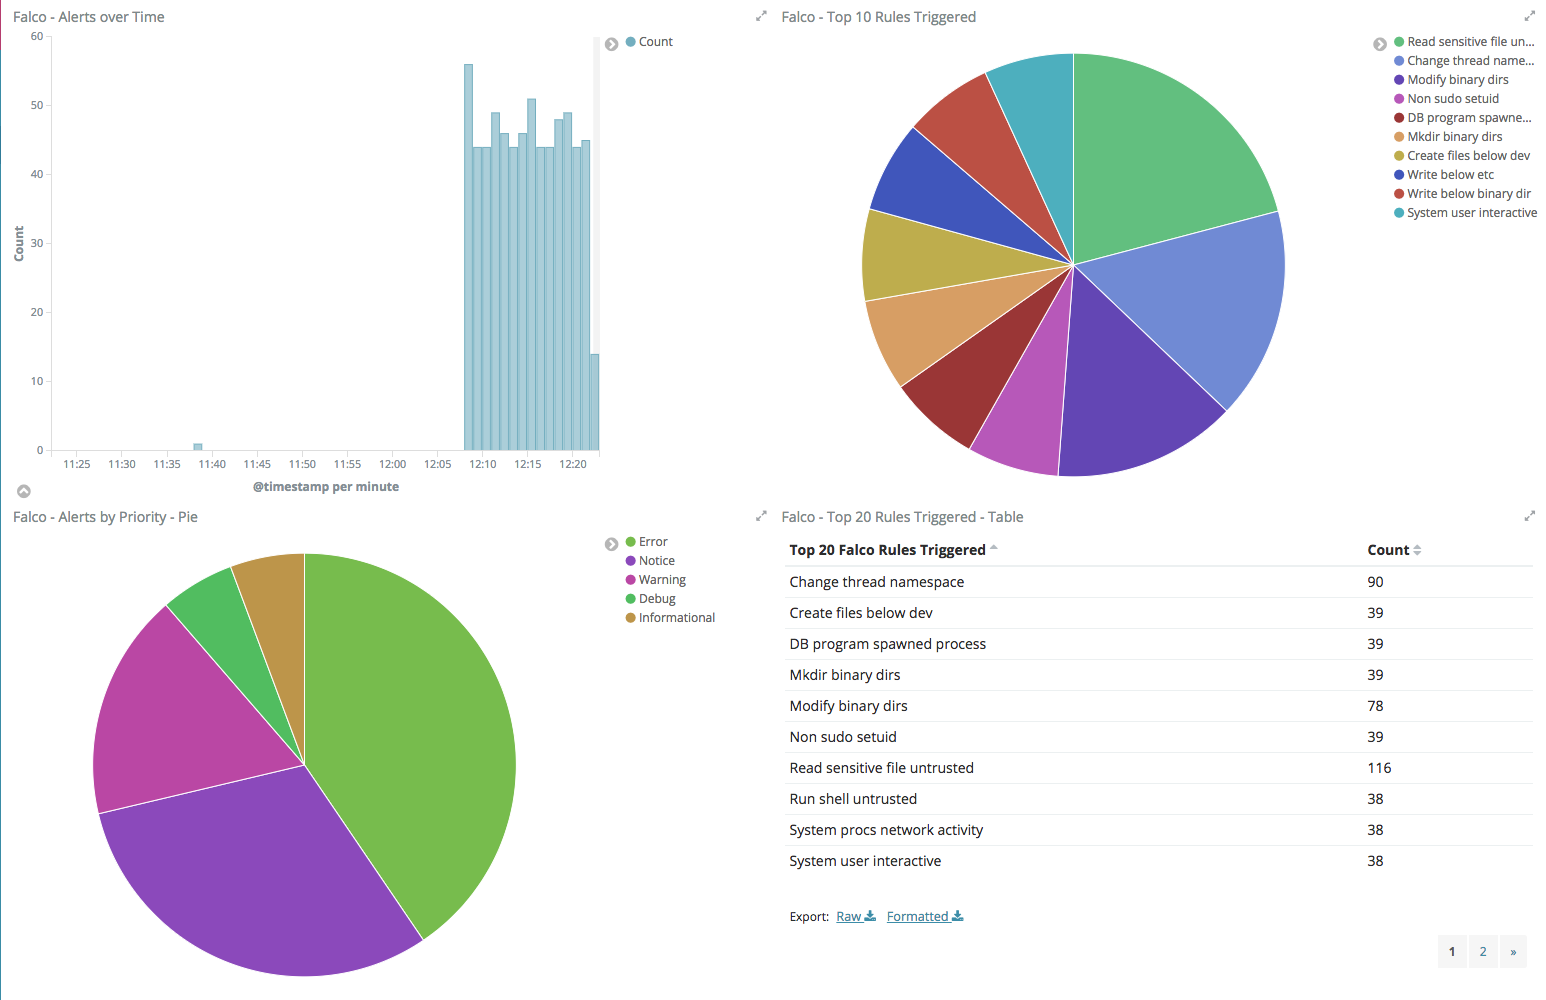Viewport: 1546px width, 1000px height.
Task: Click the System procs network activity table row
Action: coord(1159,830)
